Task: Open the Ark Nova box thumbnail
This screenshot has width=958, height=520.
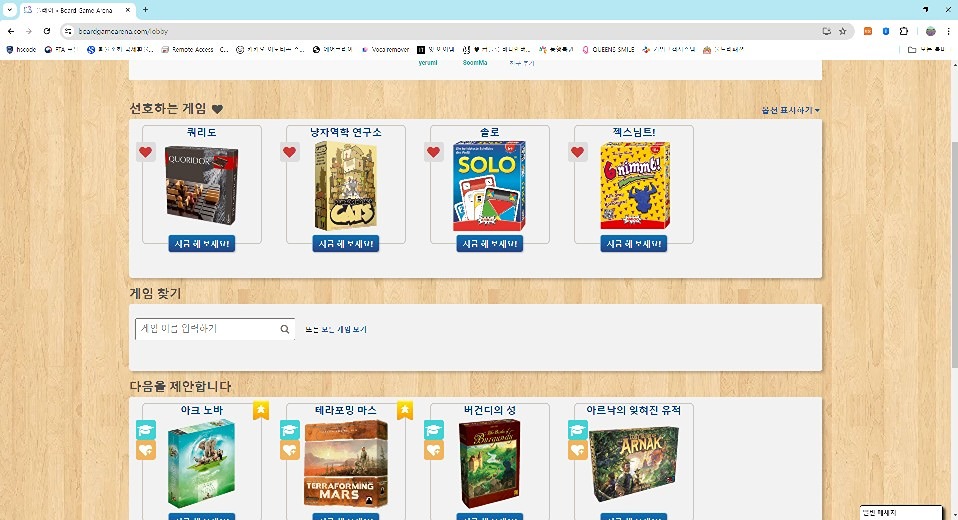Action: tap(201, 464)
